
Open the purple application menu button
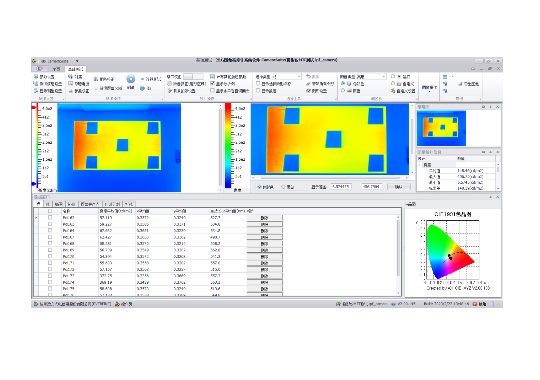(x=39, y=69)
